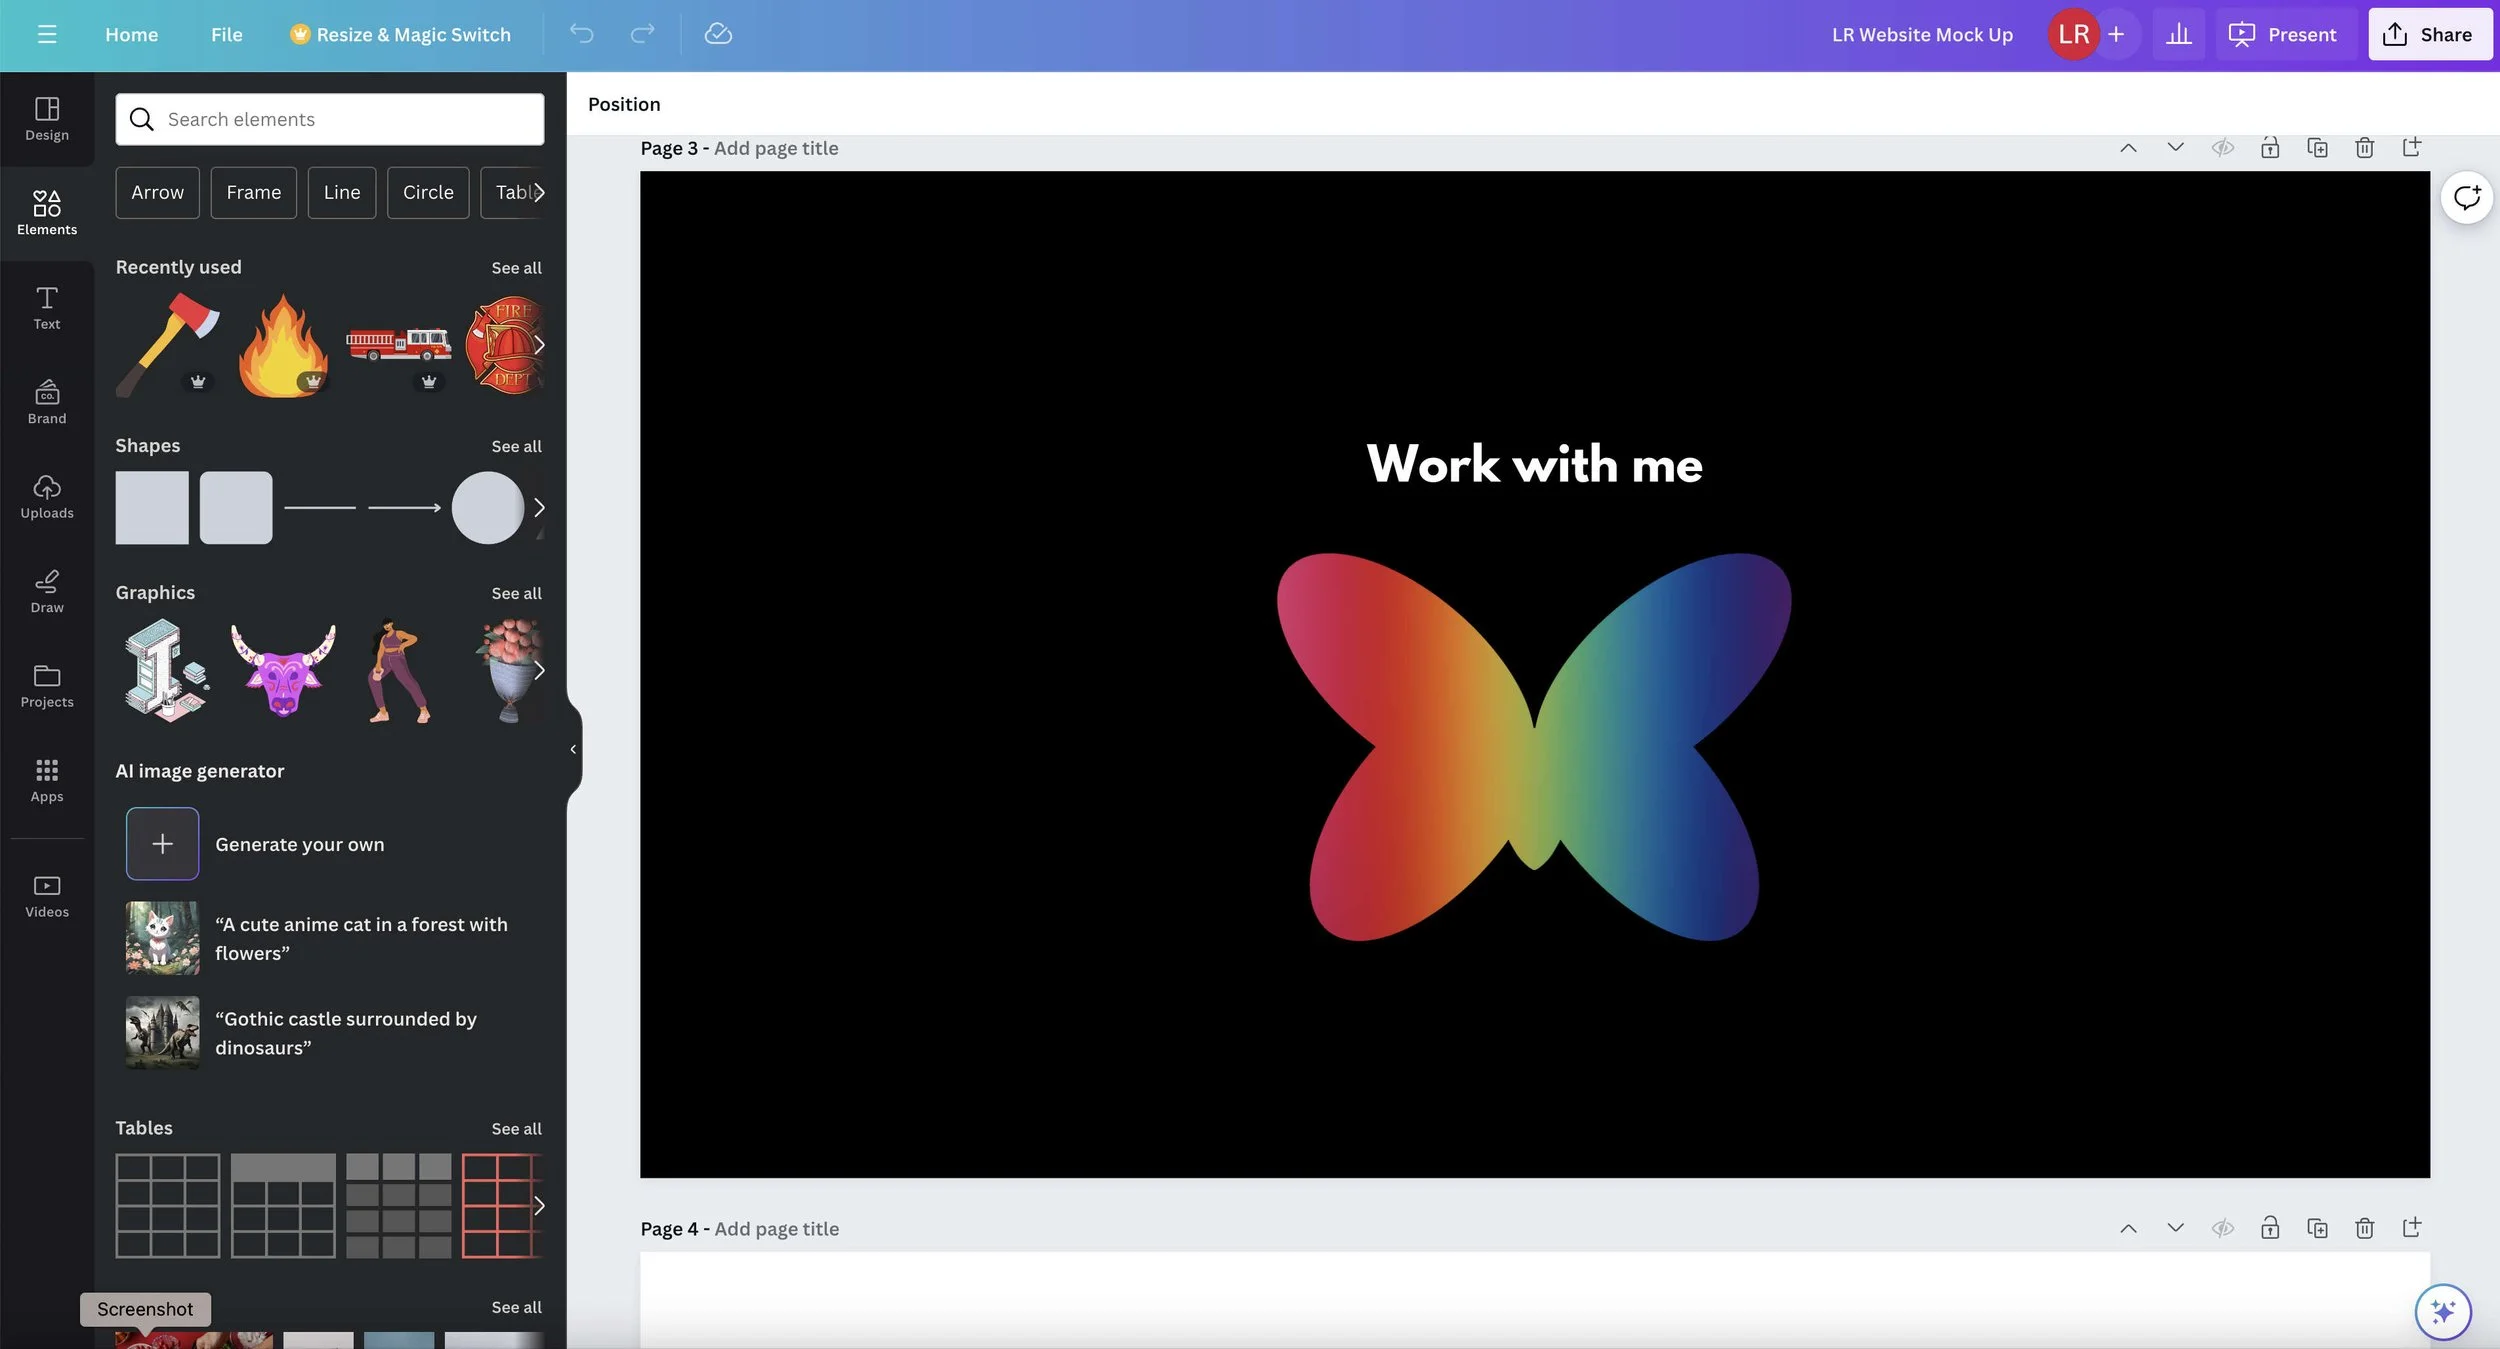Toggle lock on Page 3

pyautogui.click(x=2270, y=148)
